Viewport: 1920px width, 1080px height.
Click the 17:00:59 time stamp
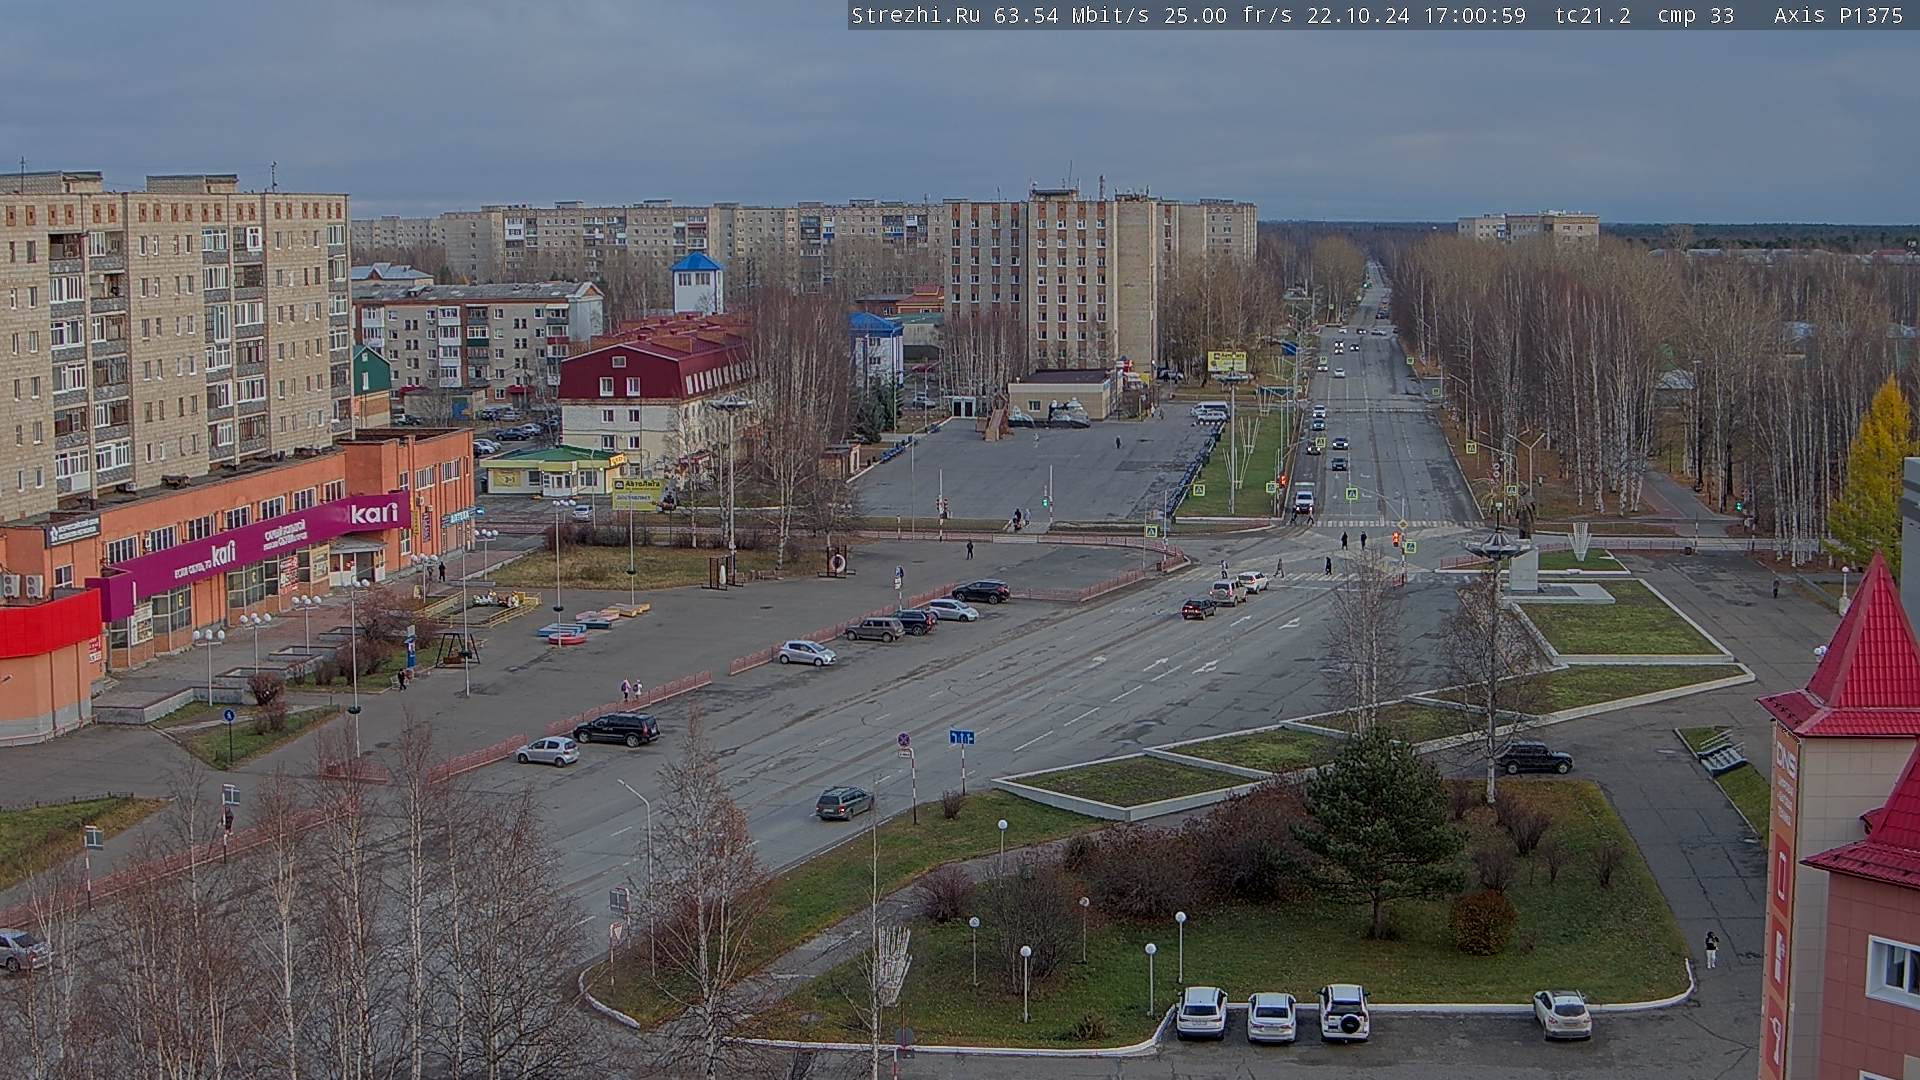pos(1475,15)
